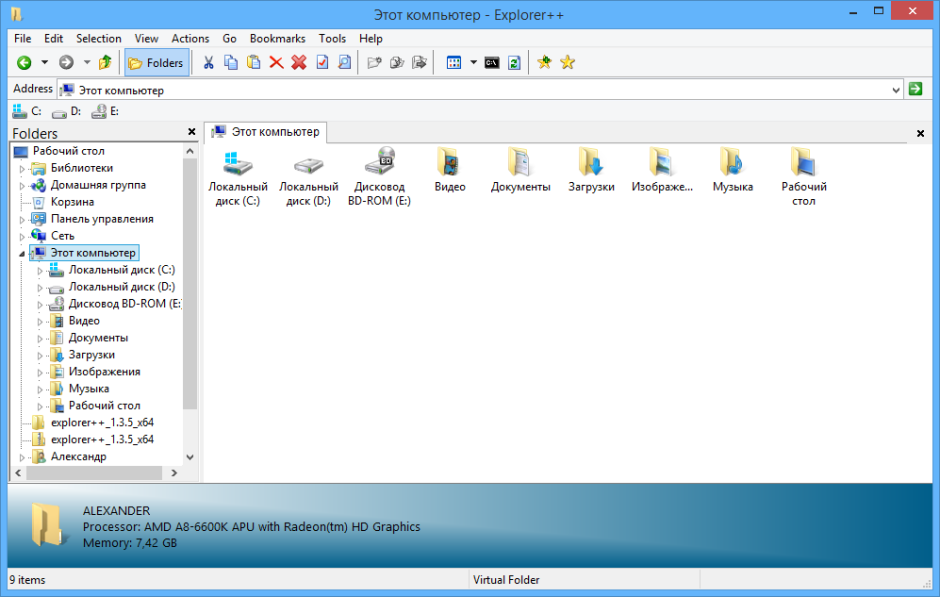Select the Этот компьютер tab
The image size is (940, 597).
[266, 132]
